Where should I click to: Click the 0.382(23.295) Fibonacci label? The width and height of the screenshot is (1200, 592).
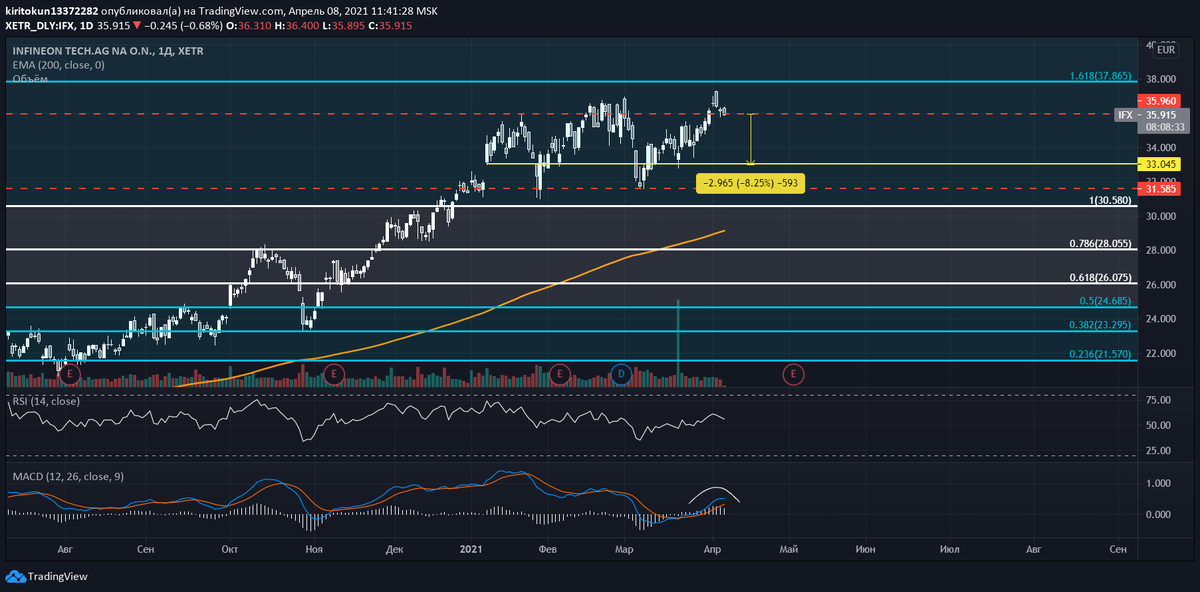coord(1100,325)
